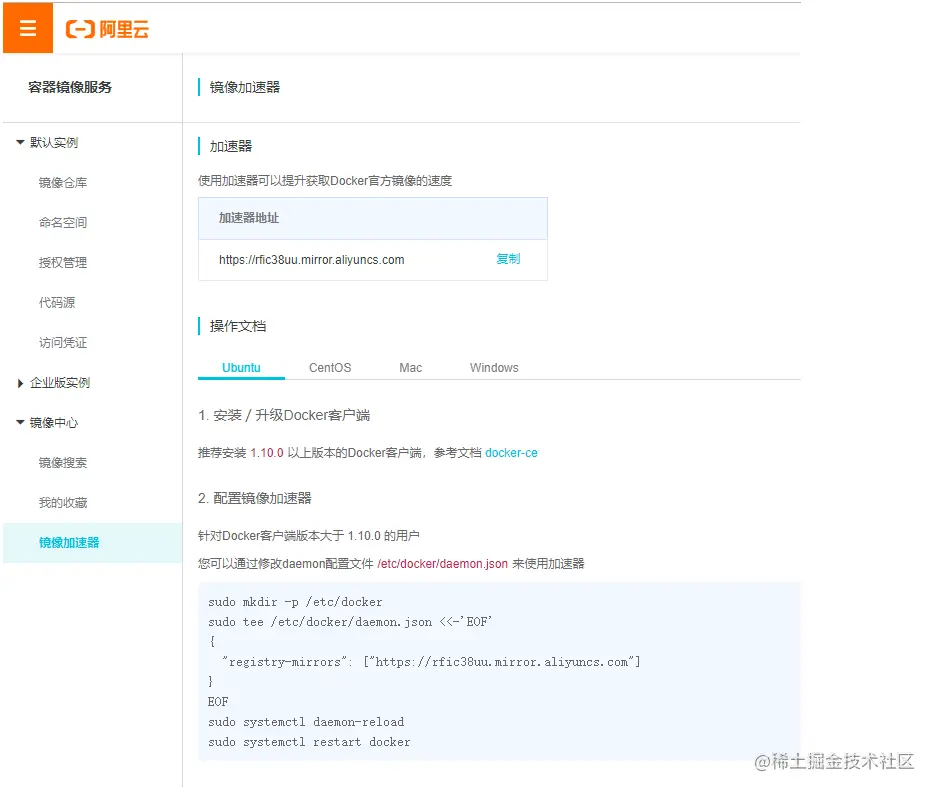Click the /etc/docker/daemon.json path text

coord(443,564)
